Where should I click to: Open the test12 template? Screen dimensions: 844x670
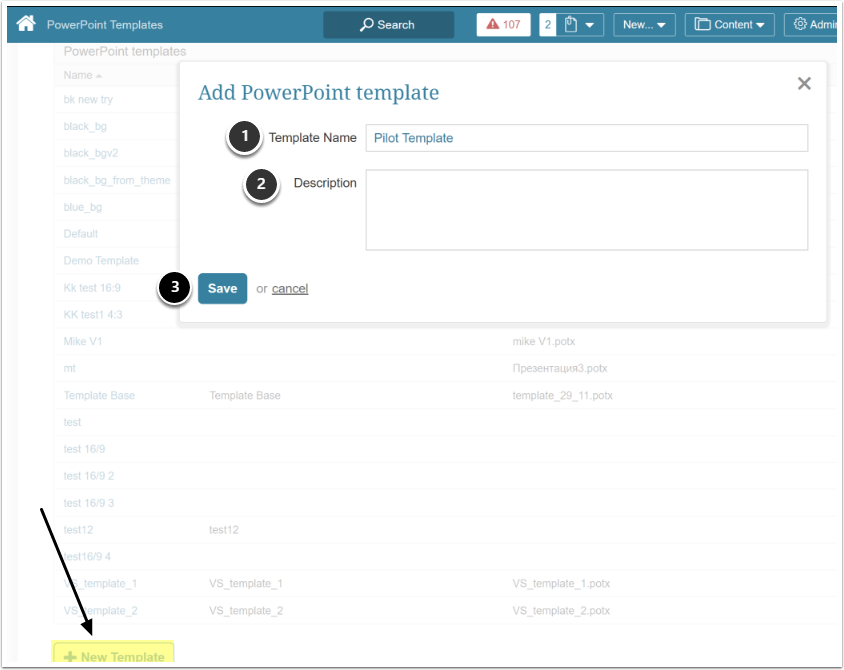[78, 529]
